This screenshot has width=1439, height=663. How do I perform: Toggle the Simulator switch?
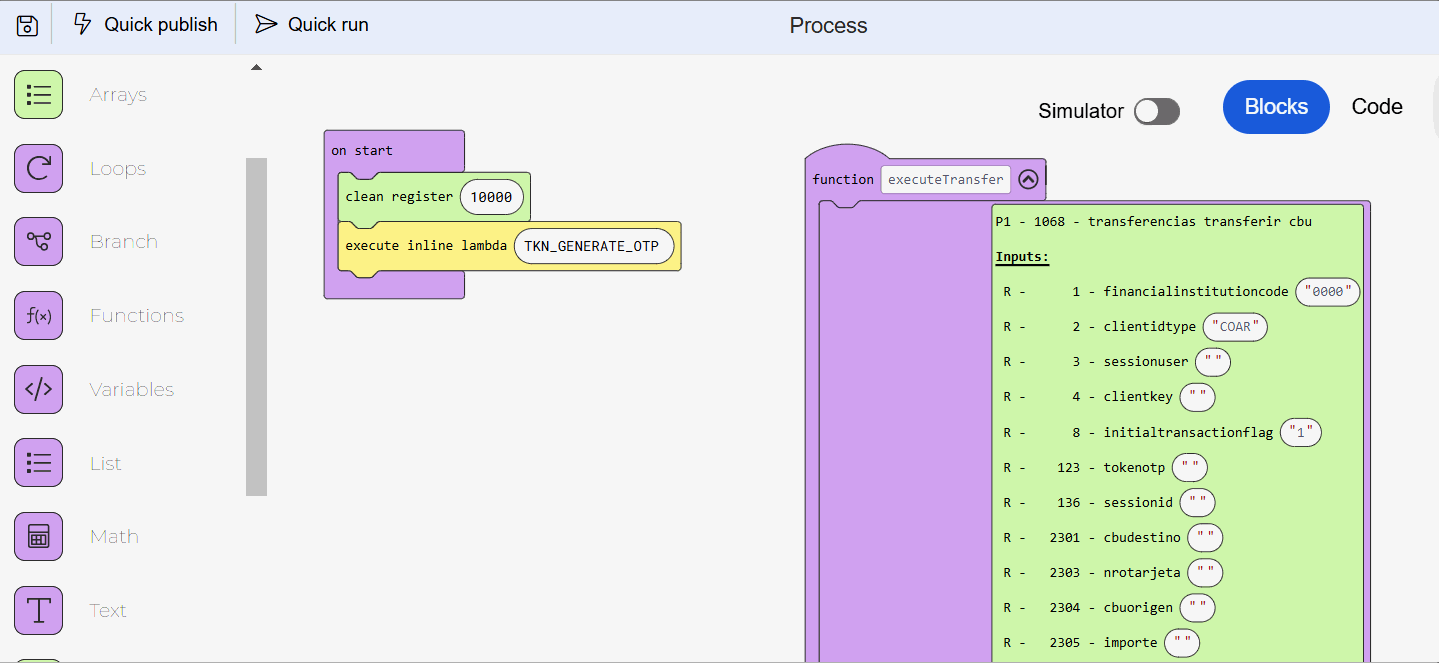click(1157, 111)
